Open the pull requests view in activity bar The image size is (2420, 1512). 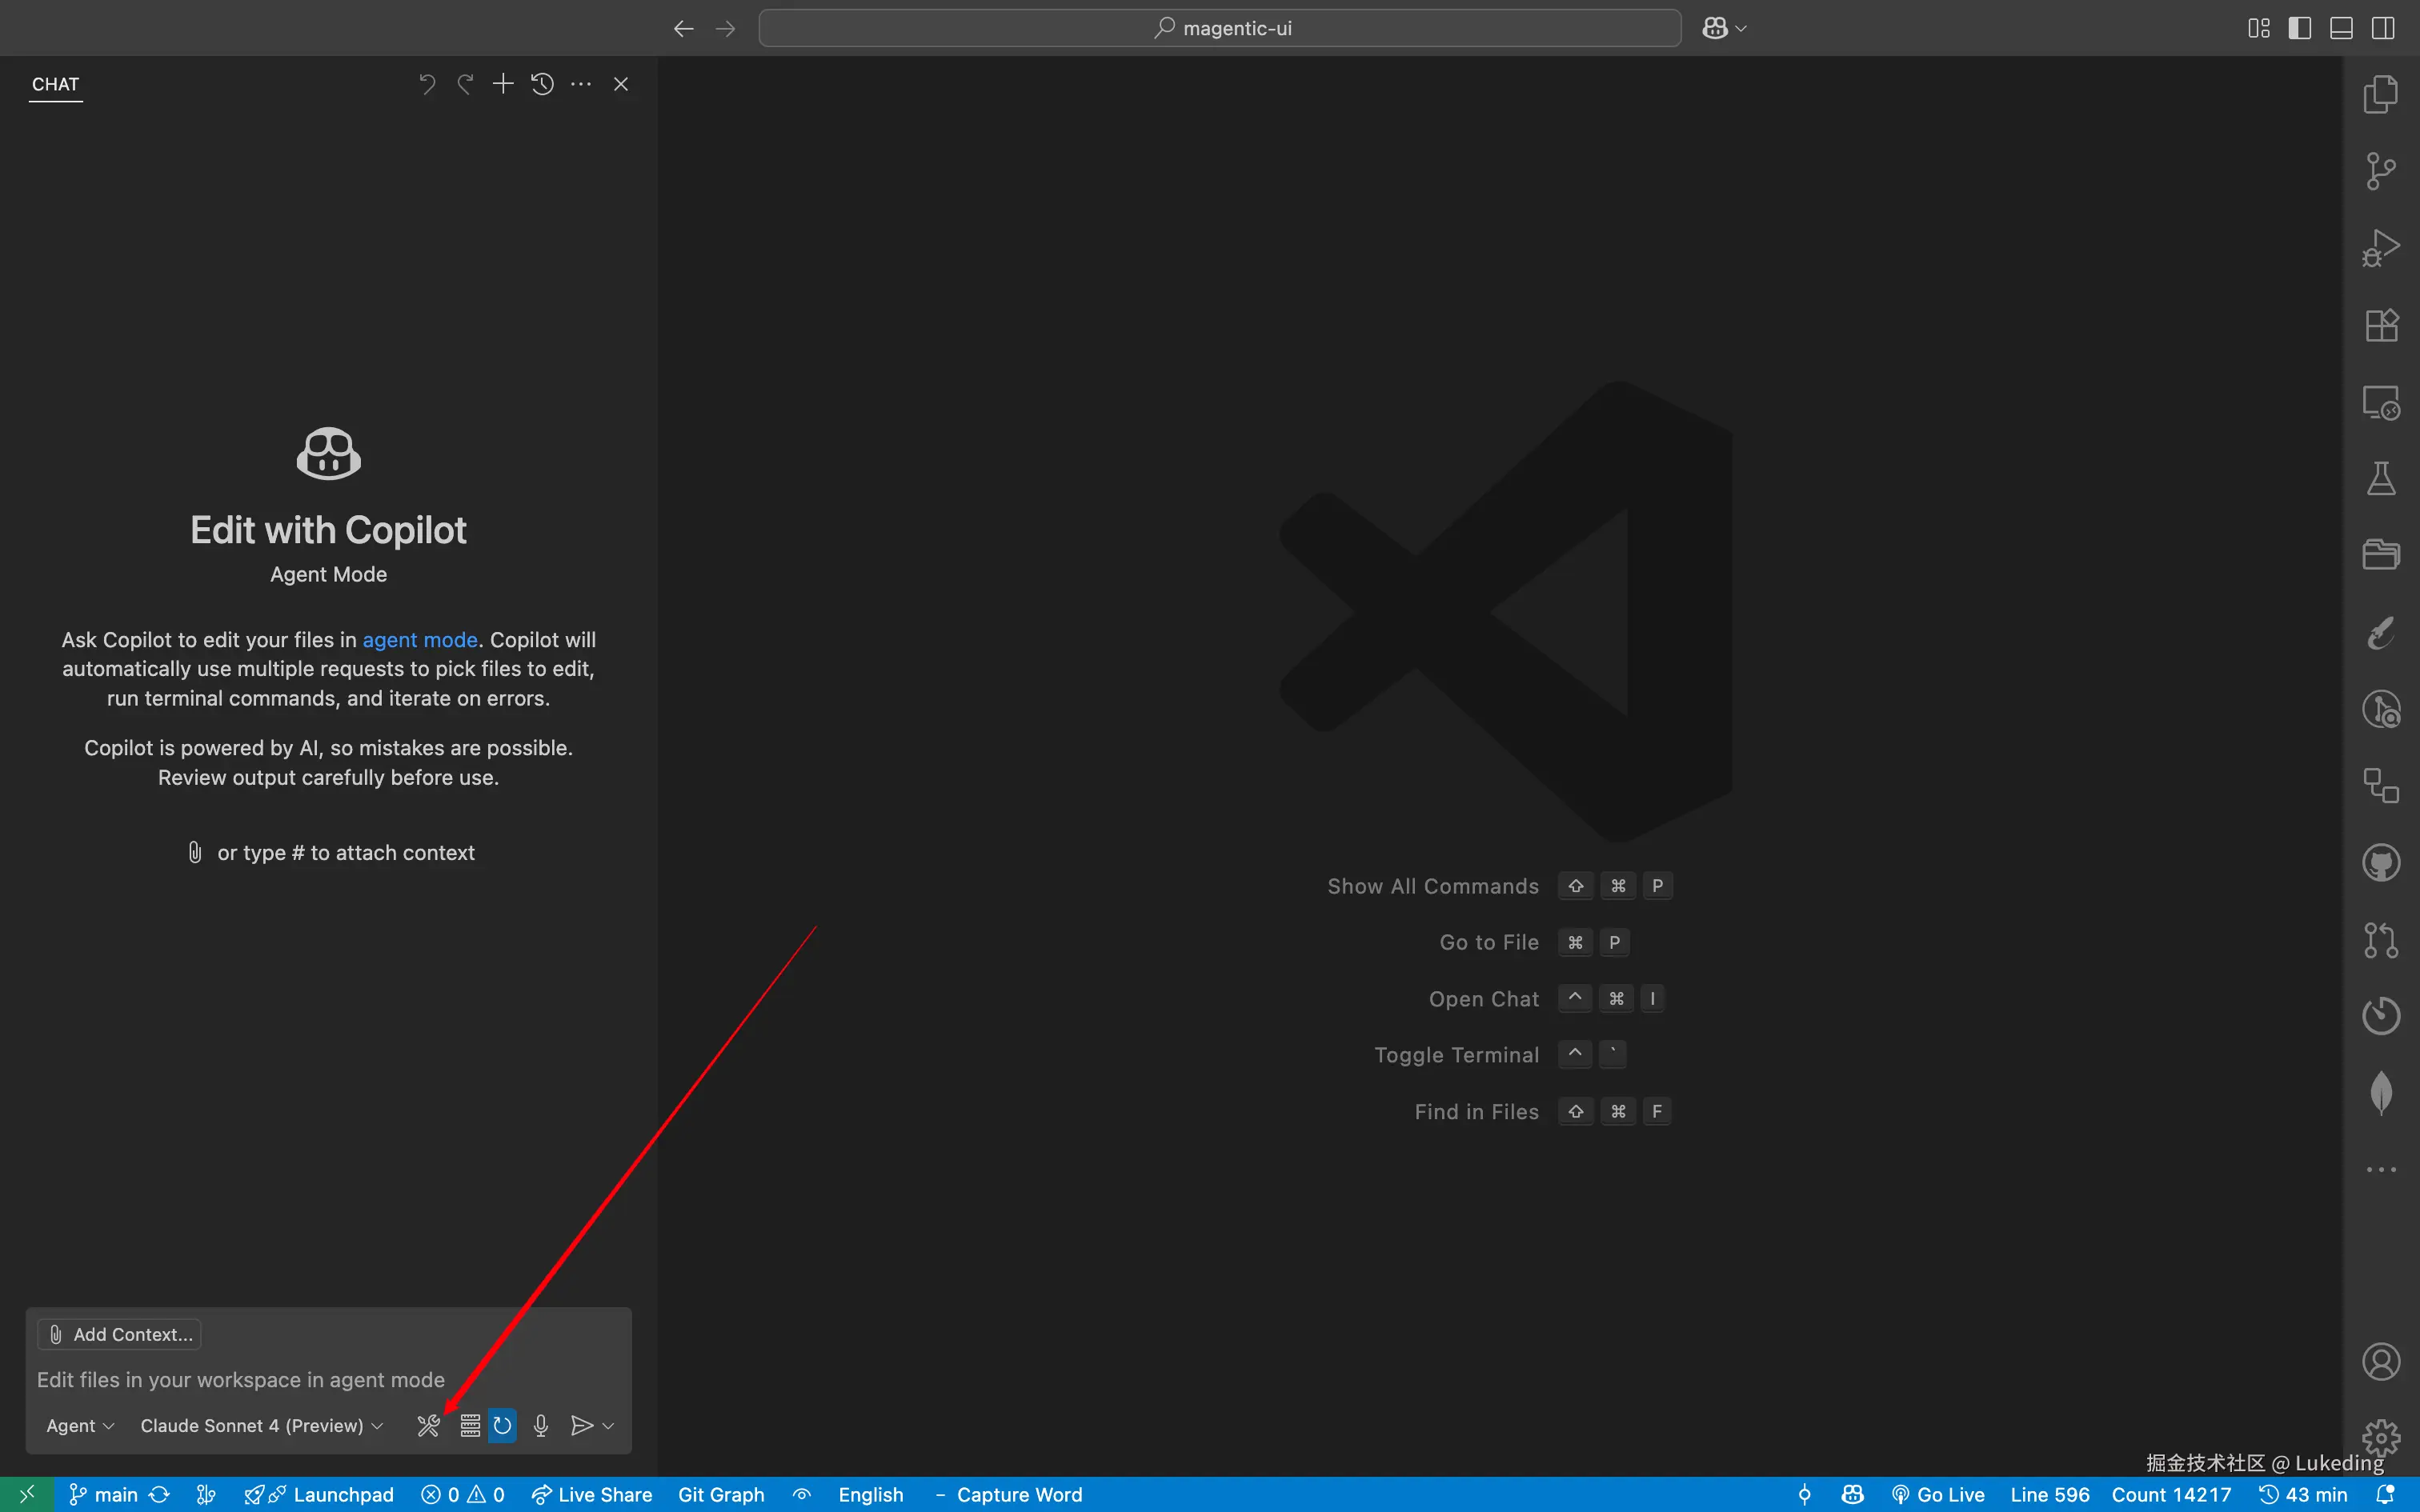[2381, 940]
